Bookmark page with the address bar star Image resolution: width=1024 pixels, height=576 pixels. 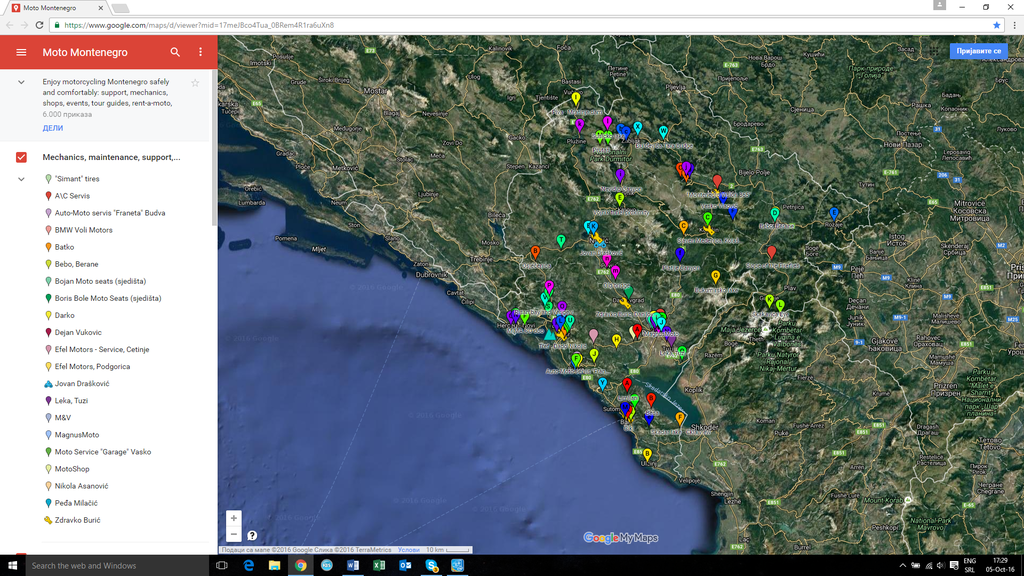pos(996,25)
